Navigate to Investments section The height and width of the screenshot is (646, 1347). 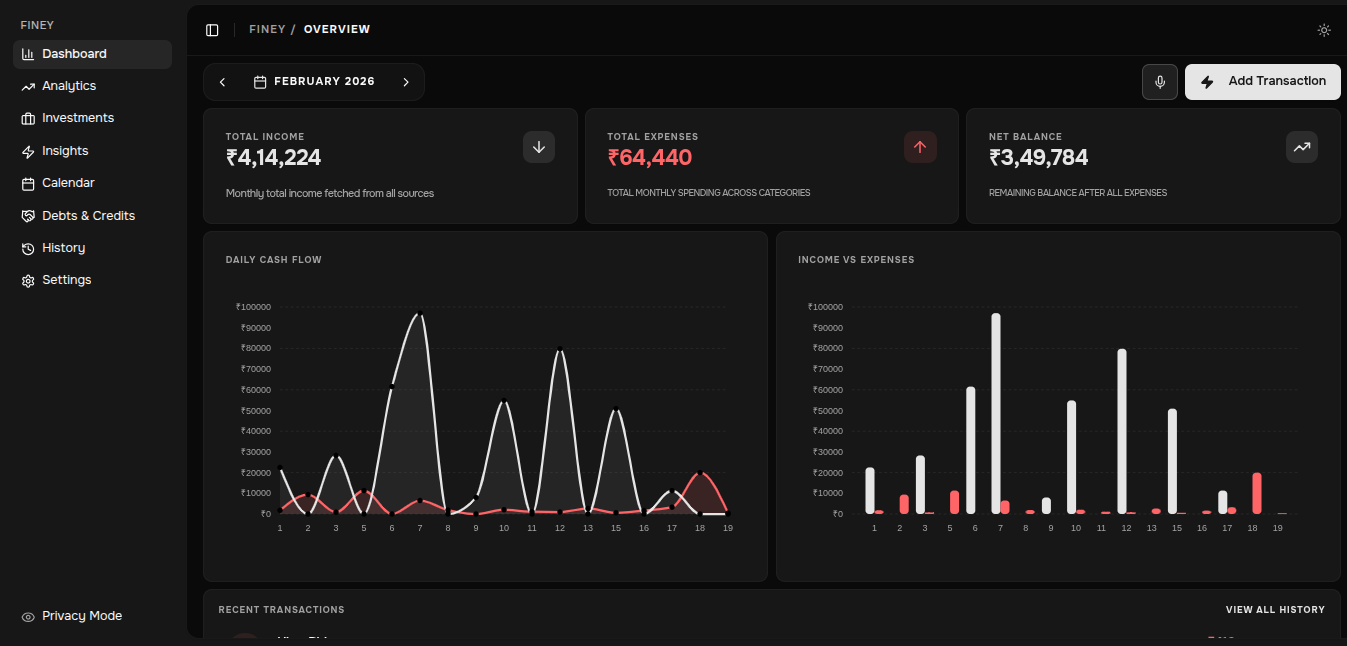78,118
